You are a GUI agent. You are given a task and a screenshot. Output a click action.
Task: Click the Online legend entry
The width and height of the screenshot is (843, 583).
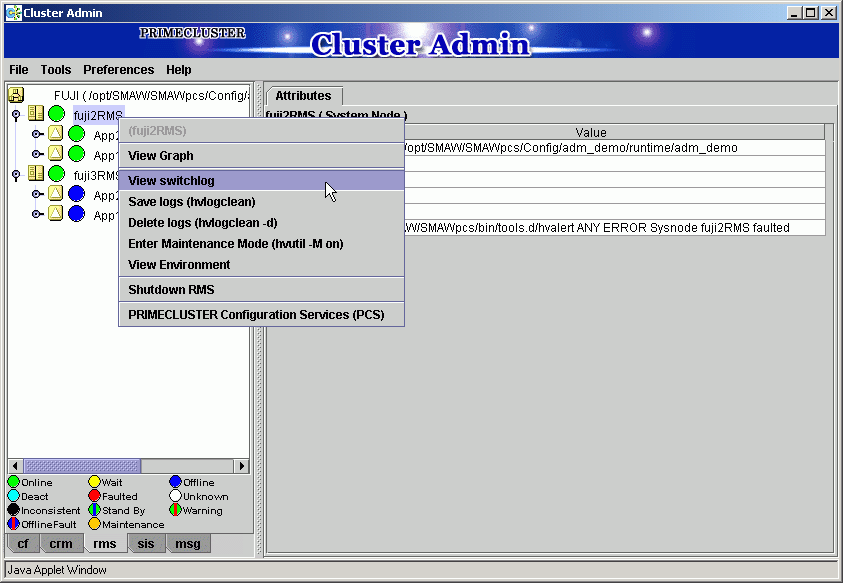click(31, 482)
